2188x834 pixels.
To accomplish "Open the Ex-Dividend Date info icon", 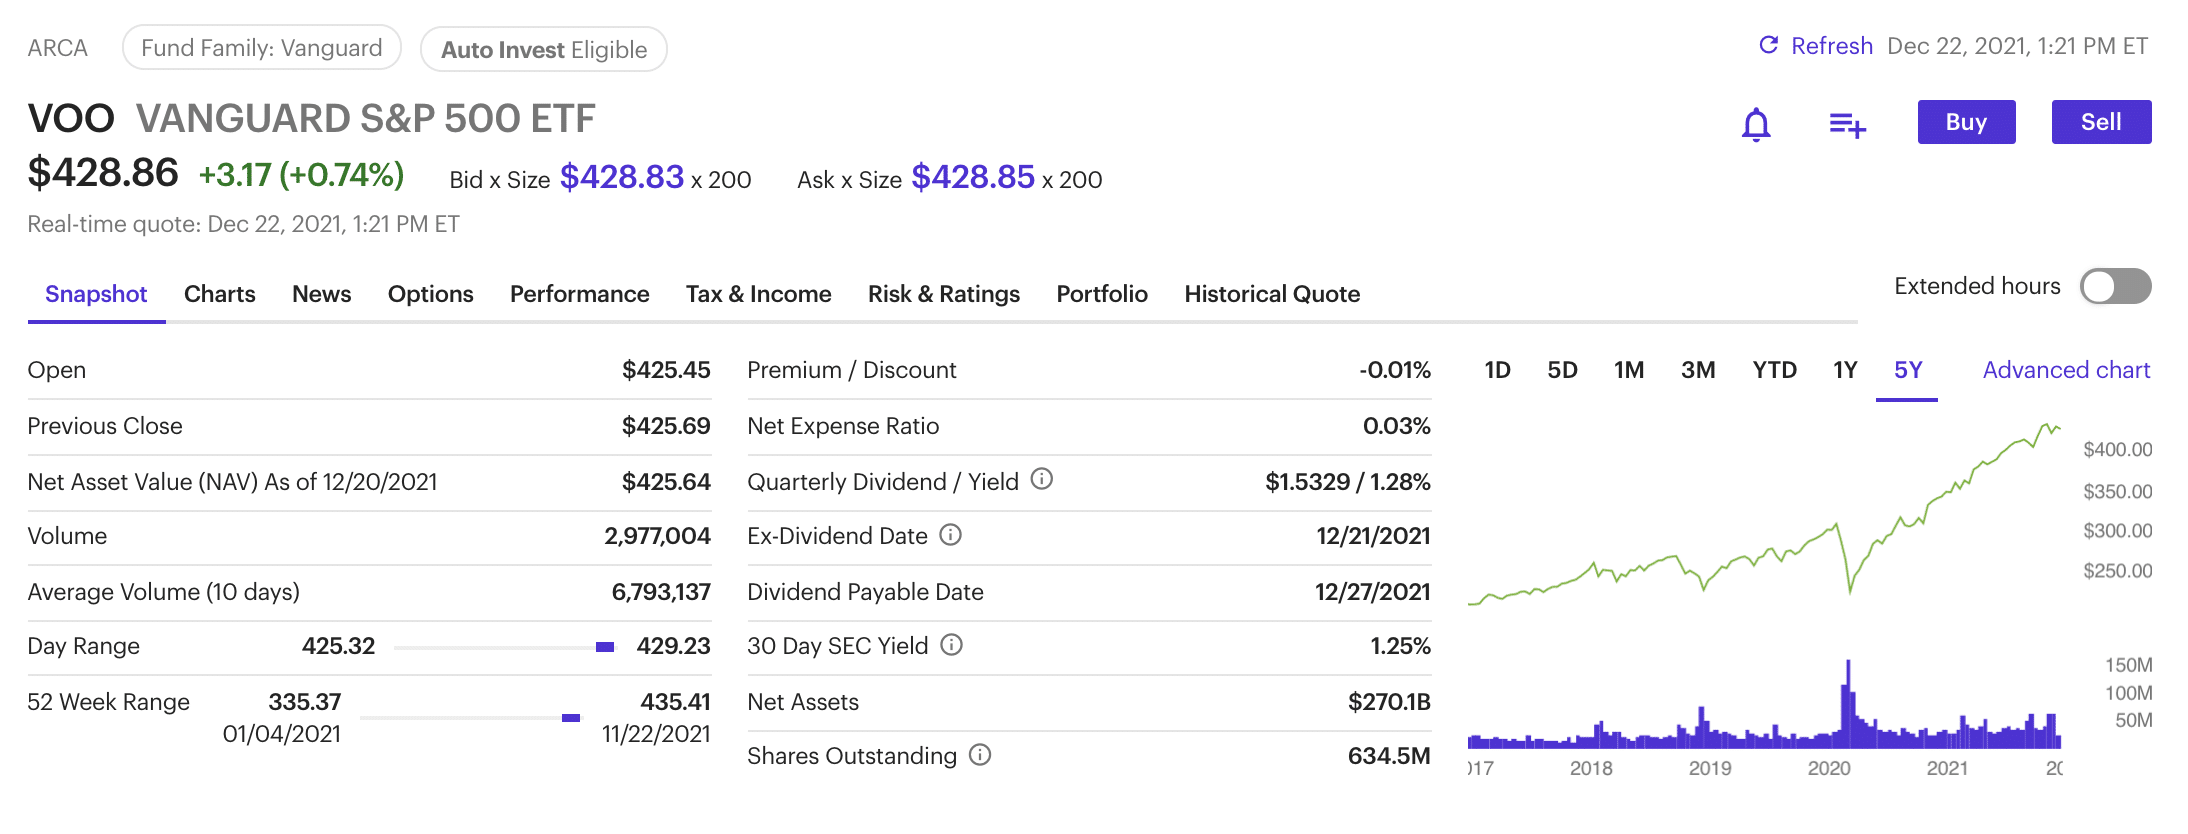I will tap(950, 535).
